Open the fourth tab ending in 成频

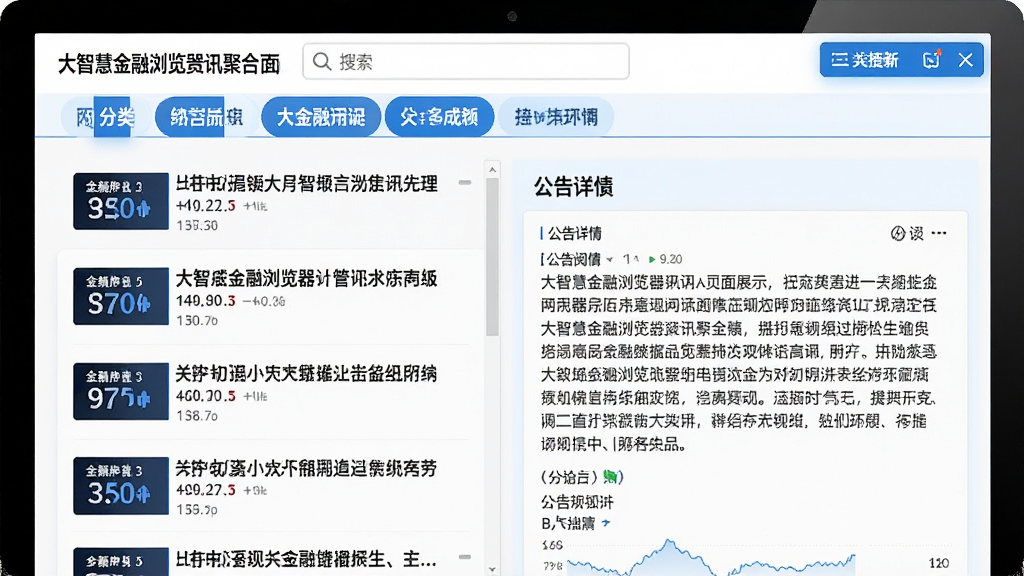point(439,117)
